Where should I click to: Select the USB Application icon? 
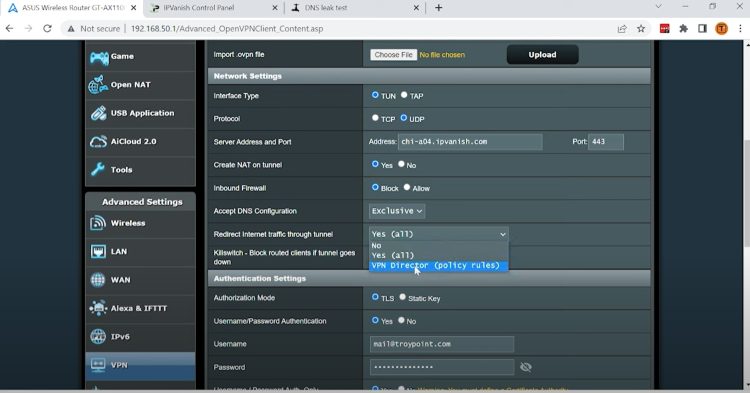point(99,113)
